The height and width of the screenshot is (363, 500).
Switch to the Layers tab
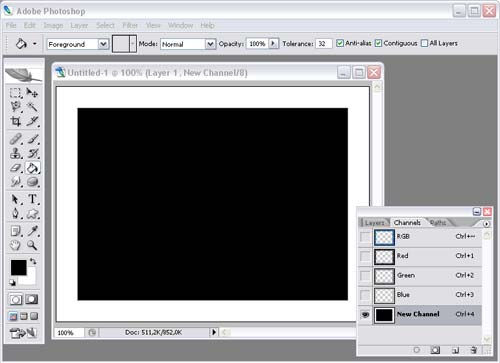coord(375,223)
